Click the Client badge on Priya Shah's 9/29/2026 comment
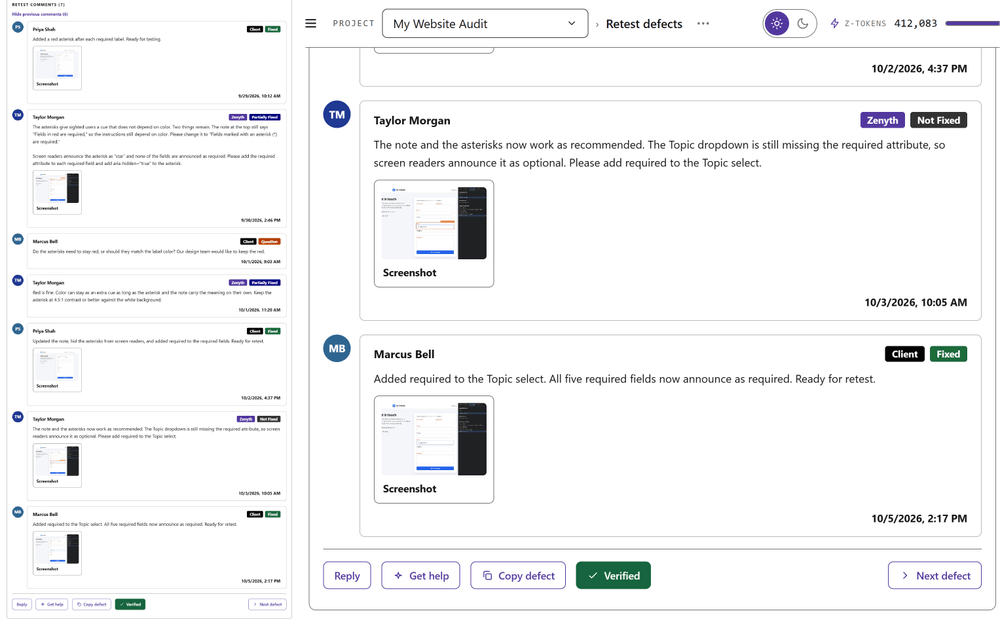This screenshot has width=1000, height=624. (255, 29)
